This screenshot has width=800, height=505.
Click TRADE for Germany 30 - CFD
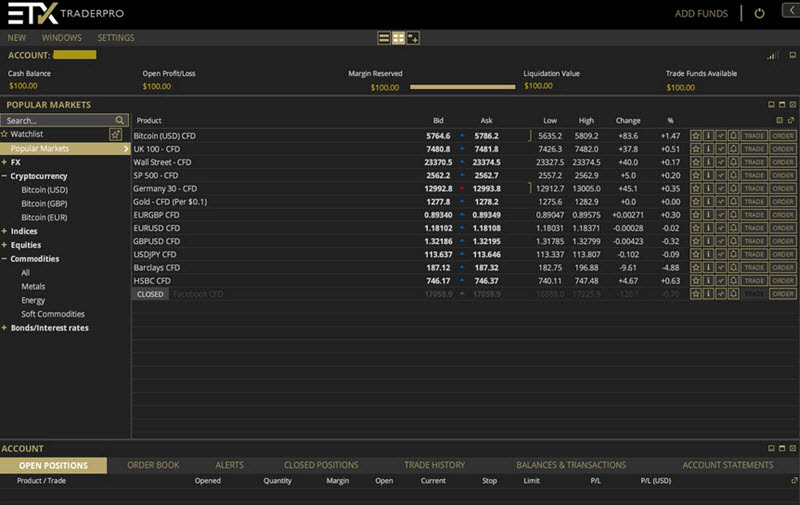click(x=754, y=189)
